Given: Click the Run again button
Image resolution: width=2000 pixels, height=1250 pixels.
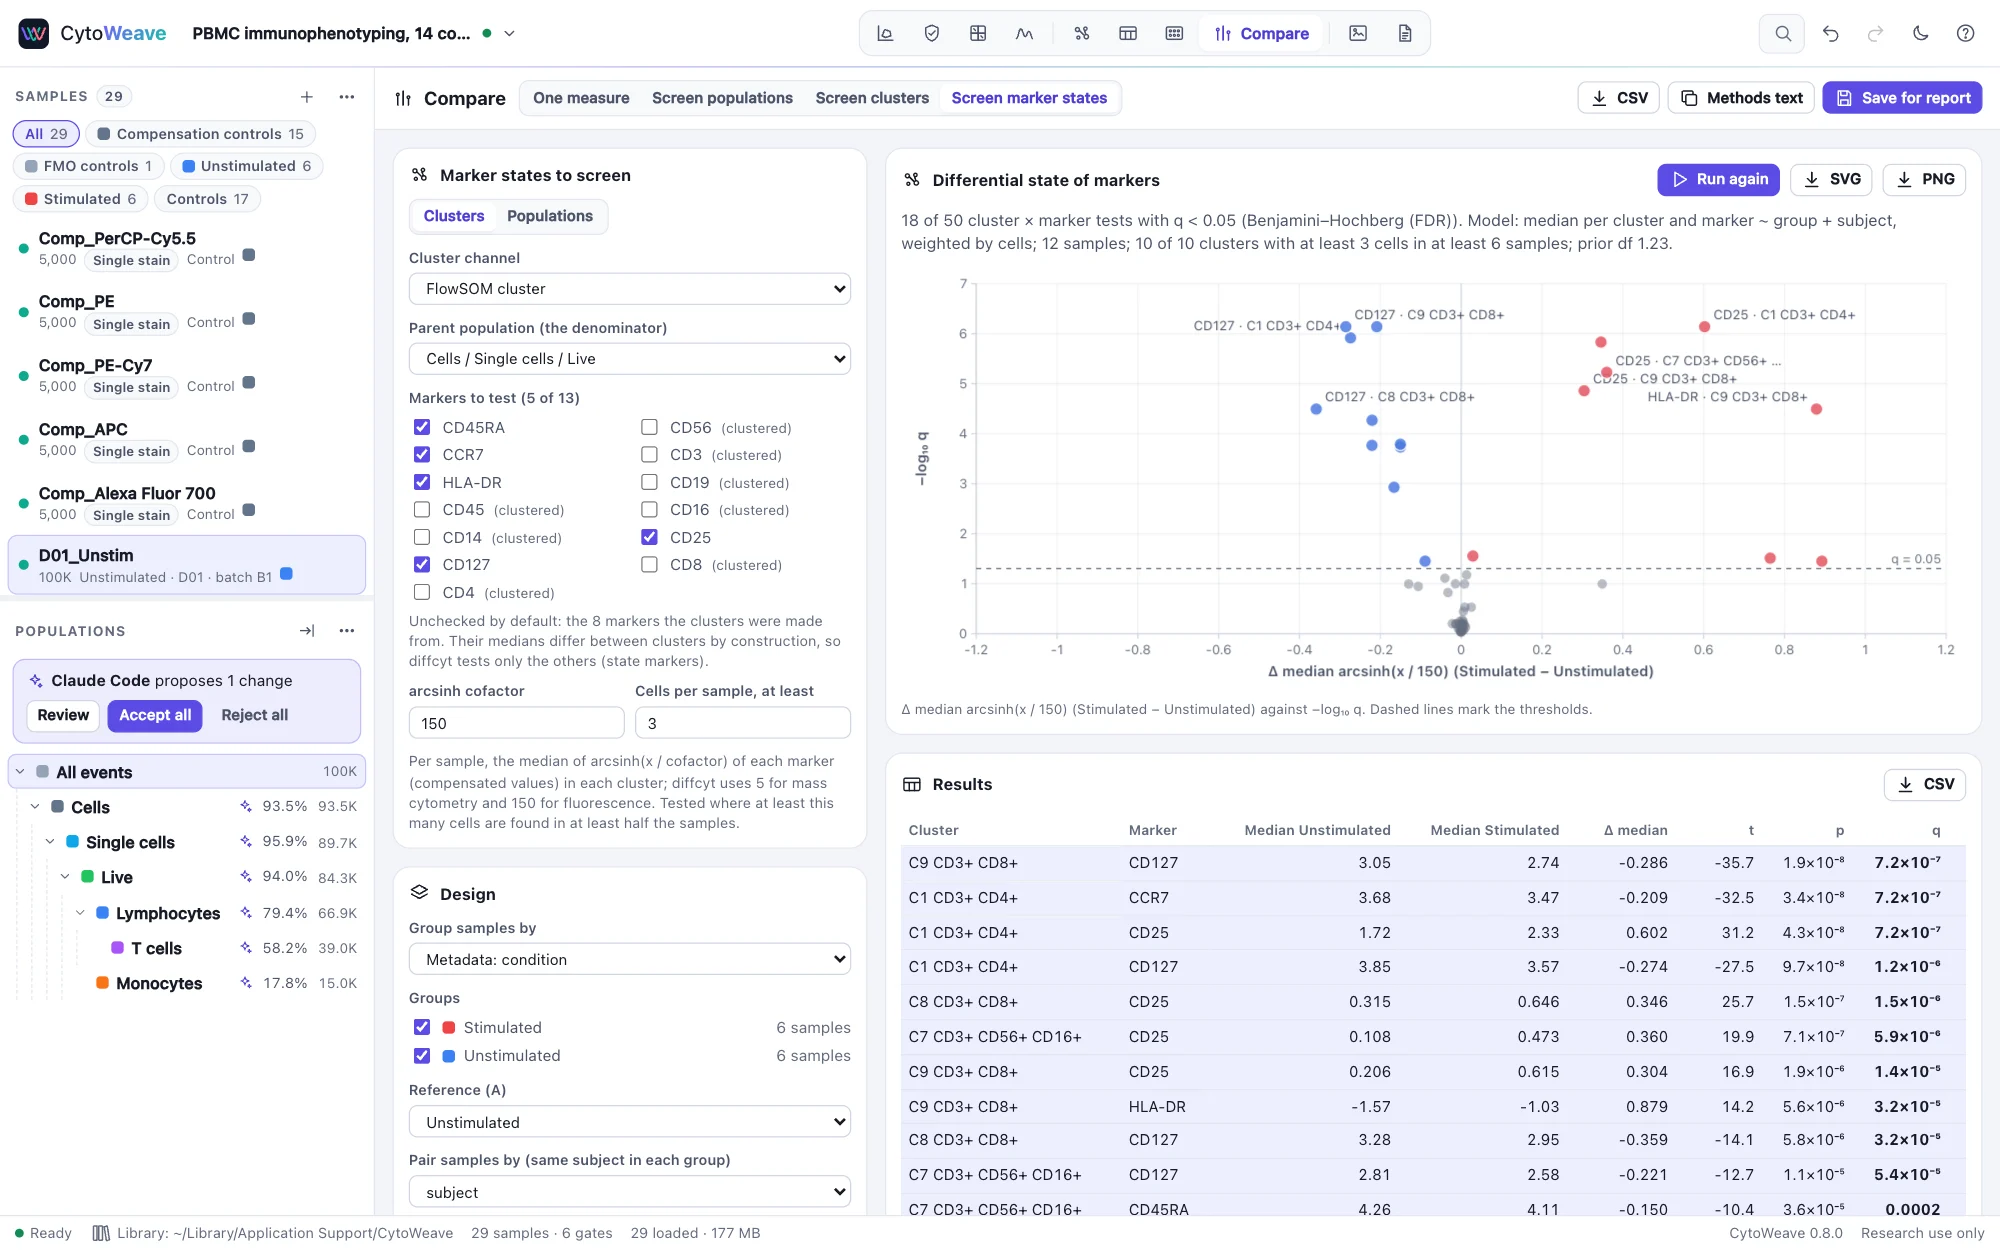Looking at the screenshot, I should click(1719, 179).
